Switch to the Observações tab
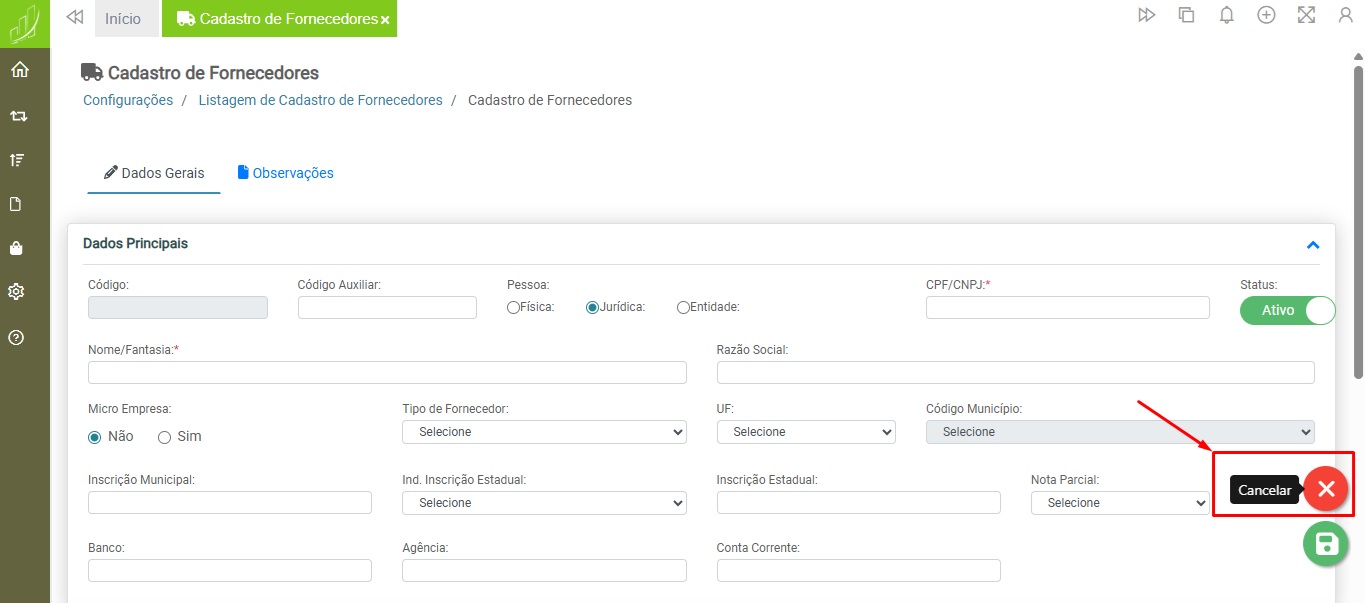This screenshot has width=1365, height=603. 286,173
